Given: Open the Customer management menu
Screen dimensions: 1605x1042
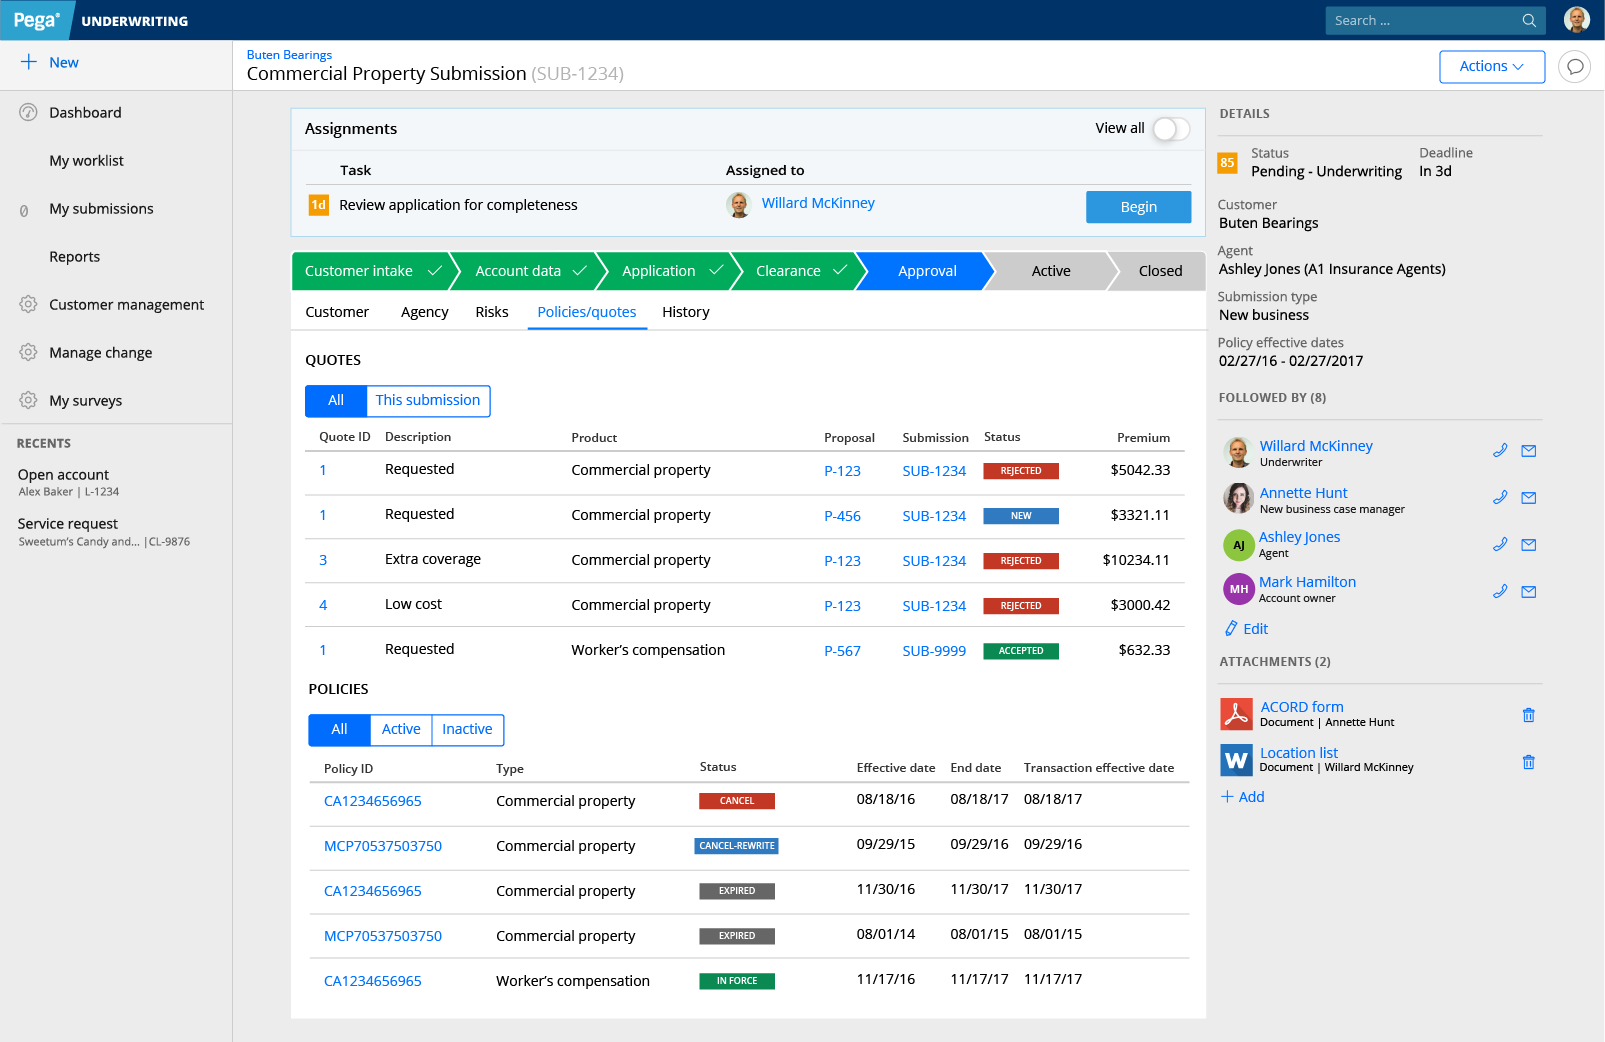Looking at the screenshot, I should (x=126, y=305).
